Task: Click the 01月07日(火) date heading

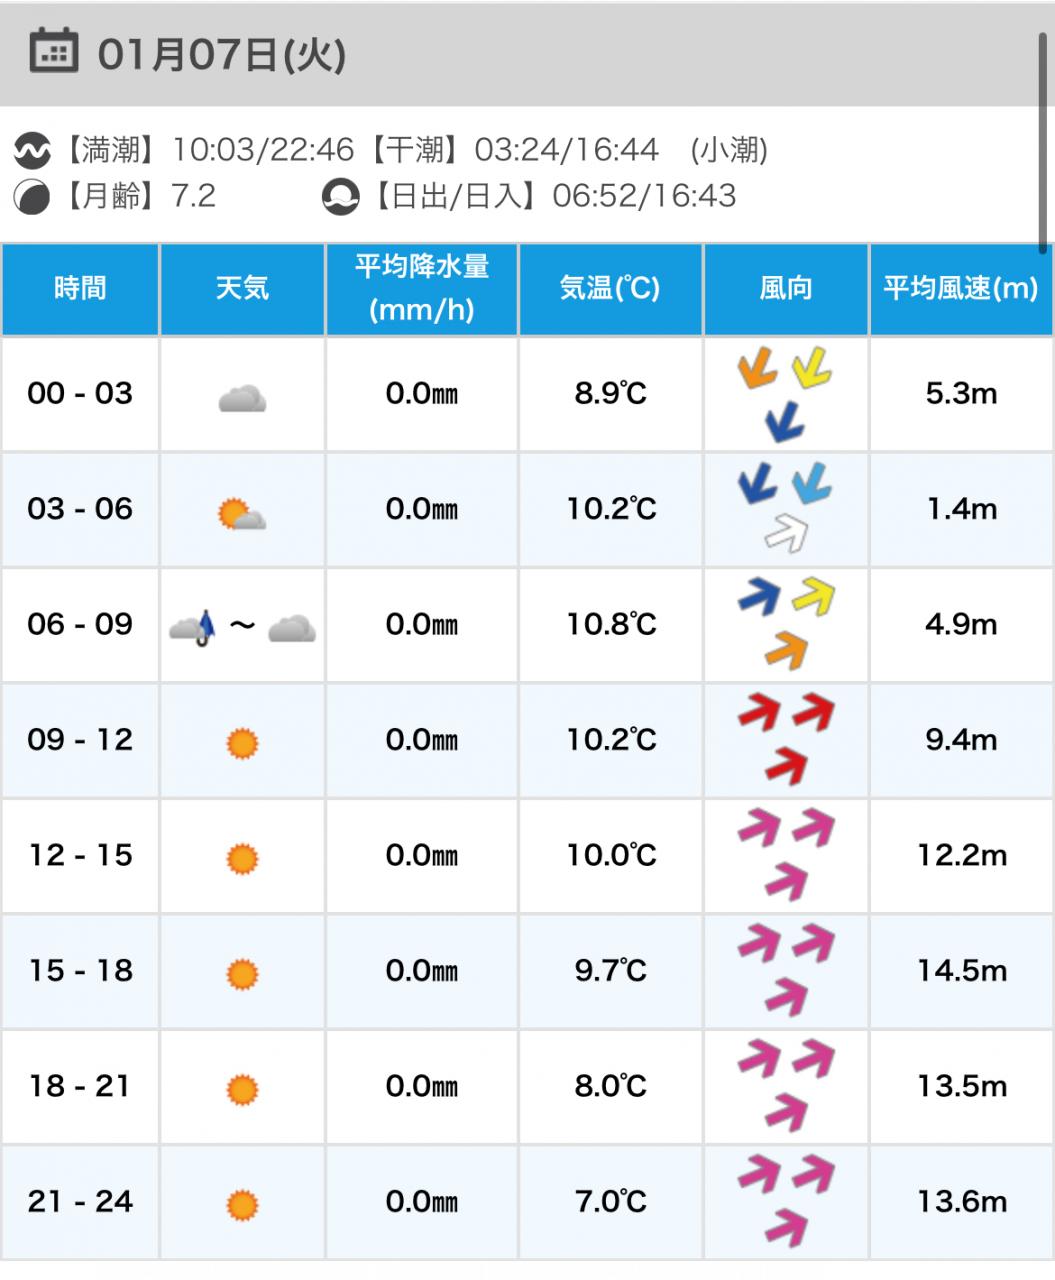Action: click(x=221, y=54)
